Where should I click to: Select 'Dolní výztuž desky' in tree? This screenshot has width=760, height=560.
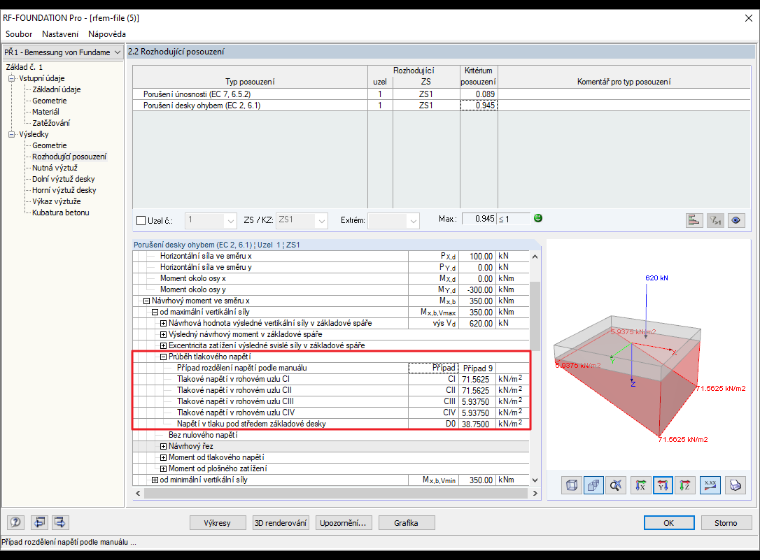pos(63,179)
